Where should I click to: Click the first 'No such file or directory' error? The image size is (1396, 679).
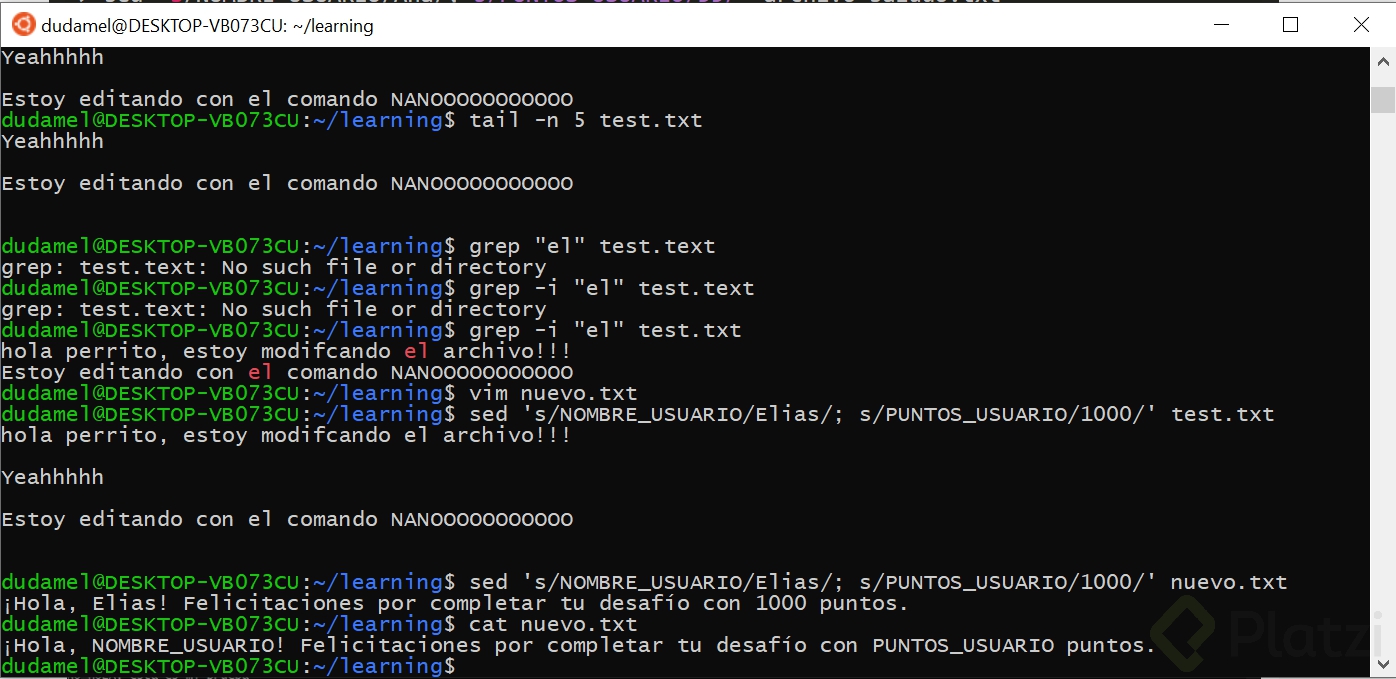384,267
